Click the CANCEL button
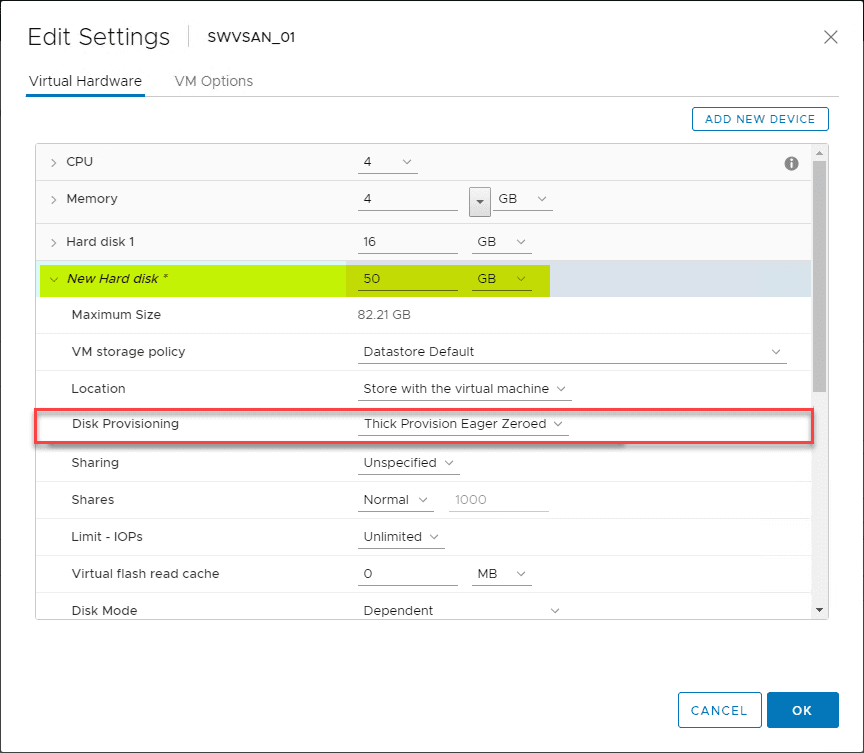The width and height of the screenshot is (864, 753). click(719, 710)
